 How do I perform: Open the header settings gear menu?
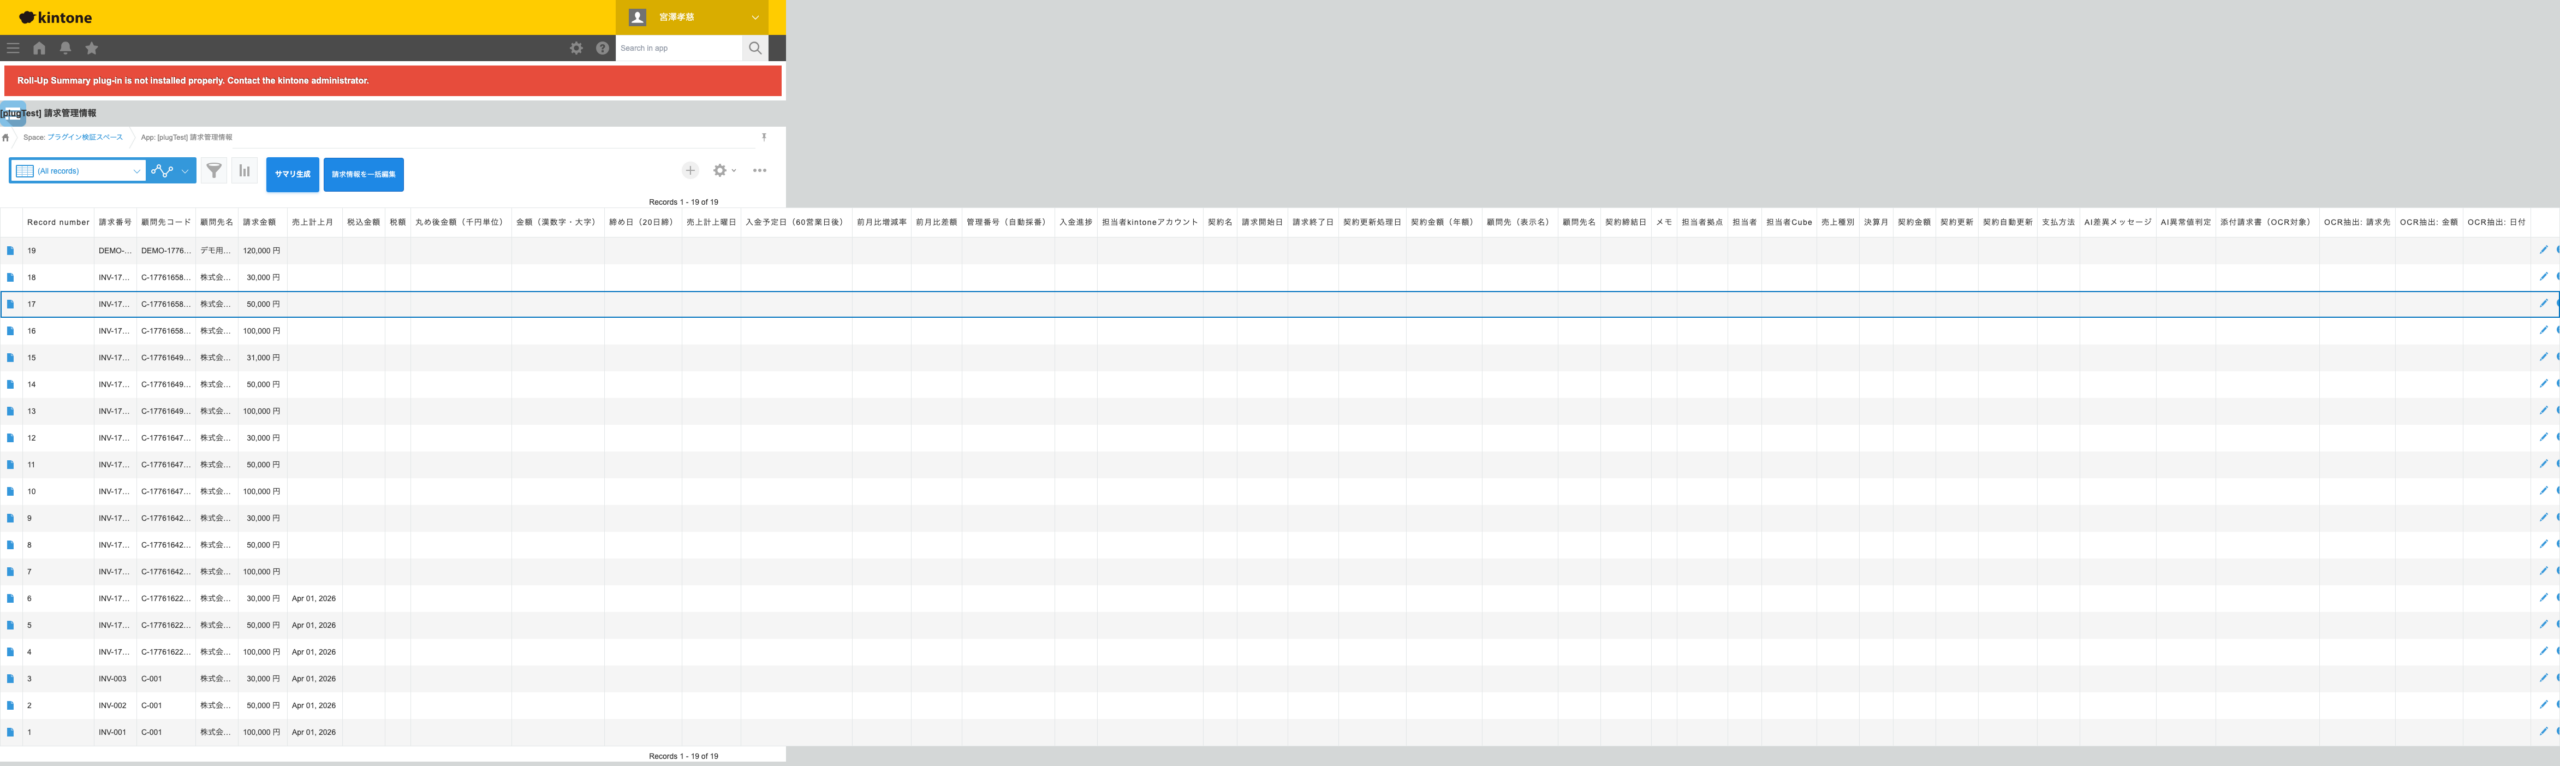(x=576, y=48)
